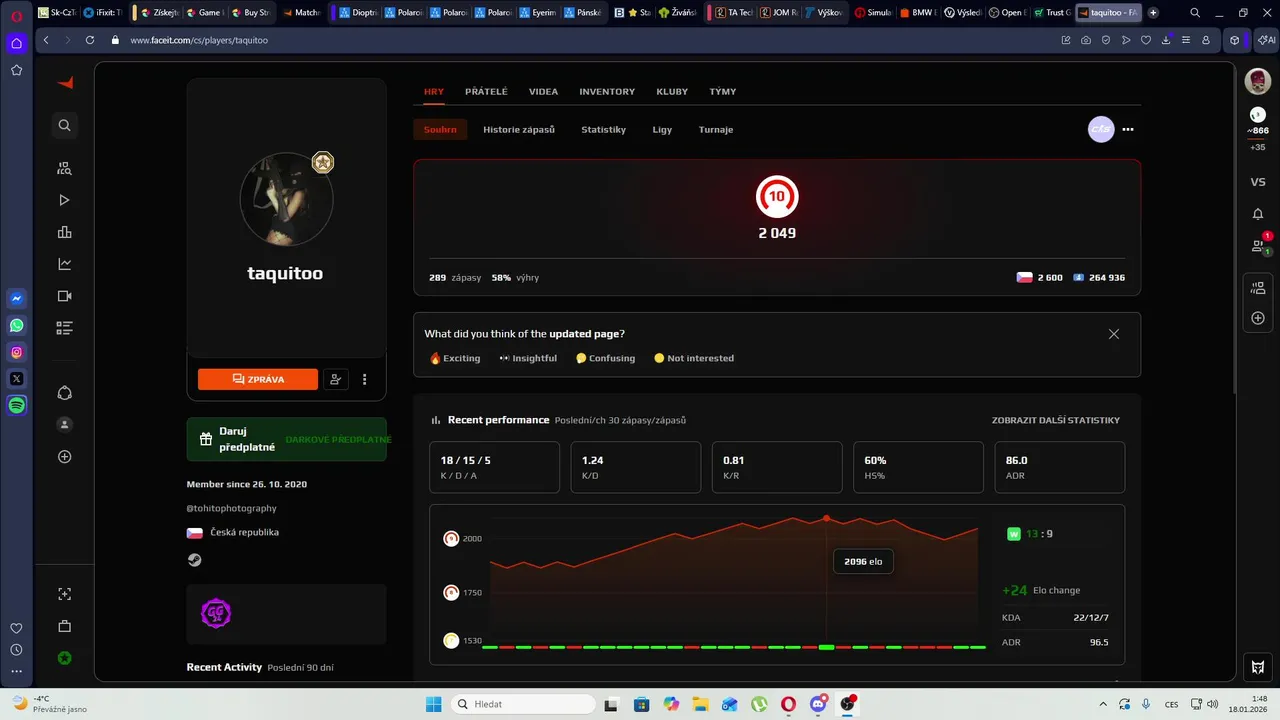The image size is (1280, 720).
Task: Click the Windows Start button
Action: pos(433,704)
